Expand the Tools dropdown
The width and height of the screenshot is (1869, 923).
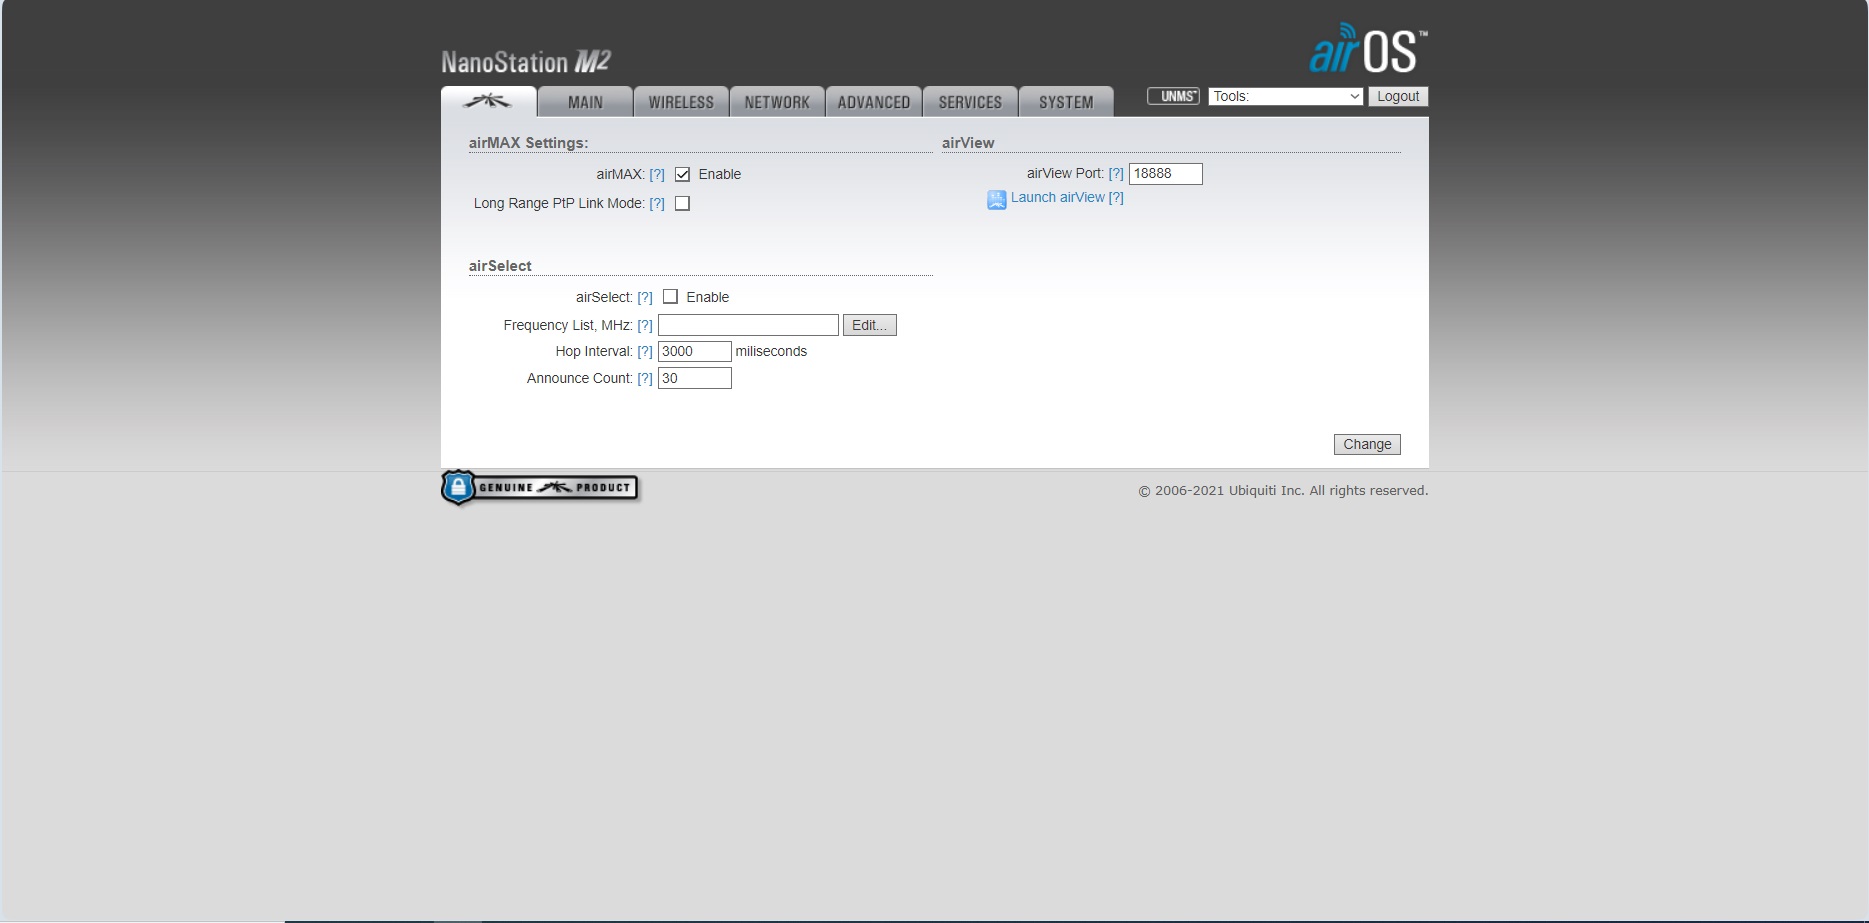1286,96
